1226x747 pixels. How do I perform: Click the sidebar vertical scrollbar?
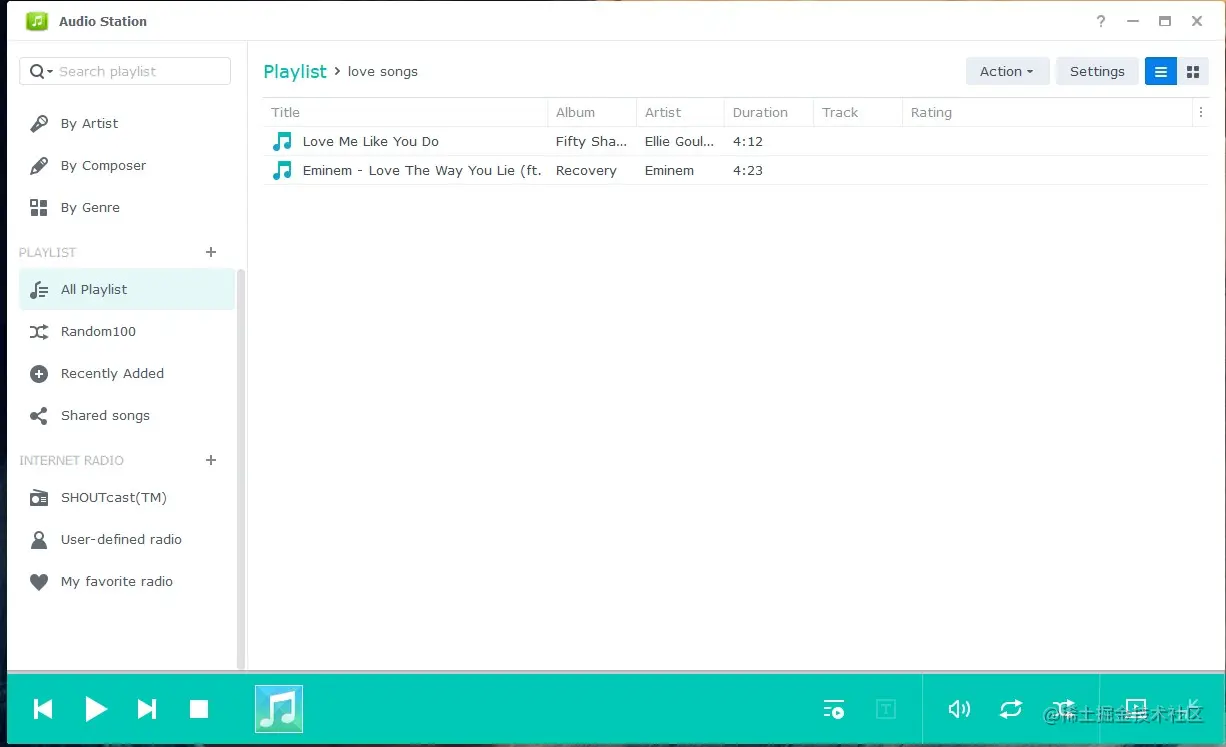tap(241, 469)
